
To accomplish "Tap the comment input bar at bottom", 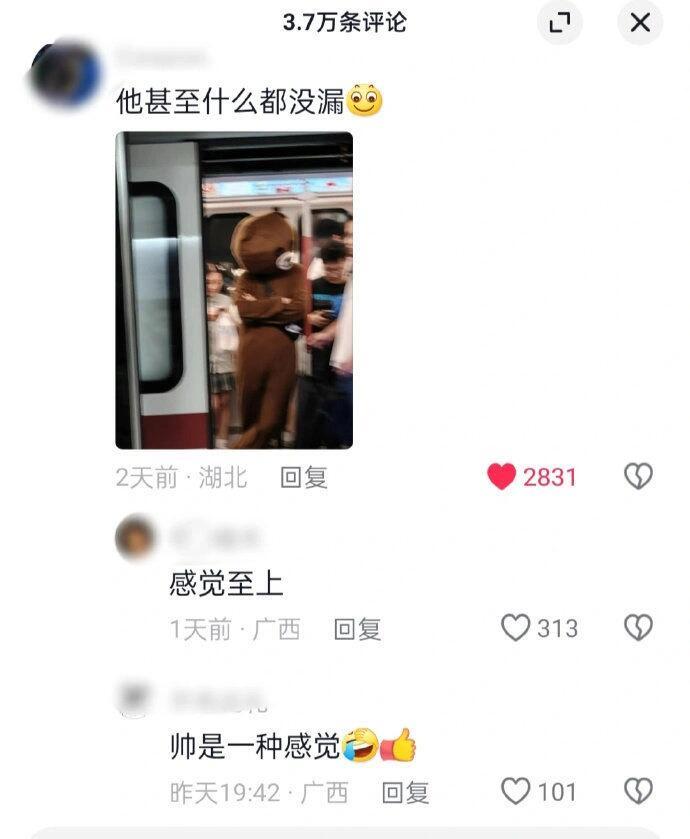I will pyautogui.click(x=345, y=833).
